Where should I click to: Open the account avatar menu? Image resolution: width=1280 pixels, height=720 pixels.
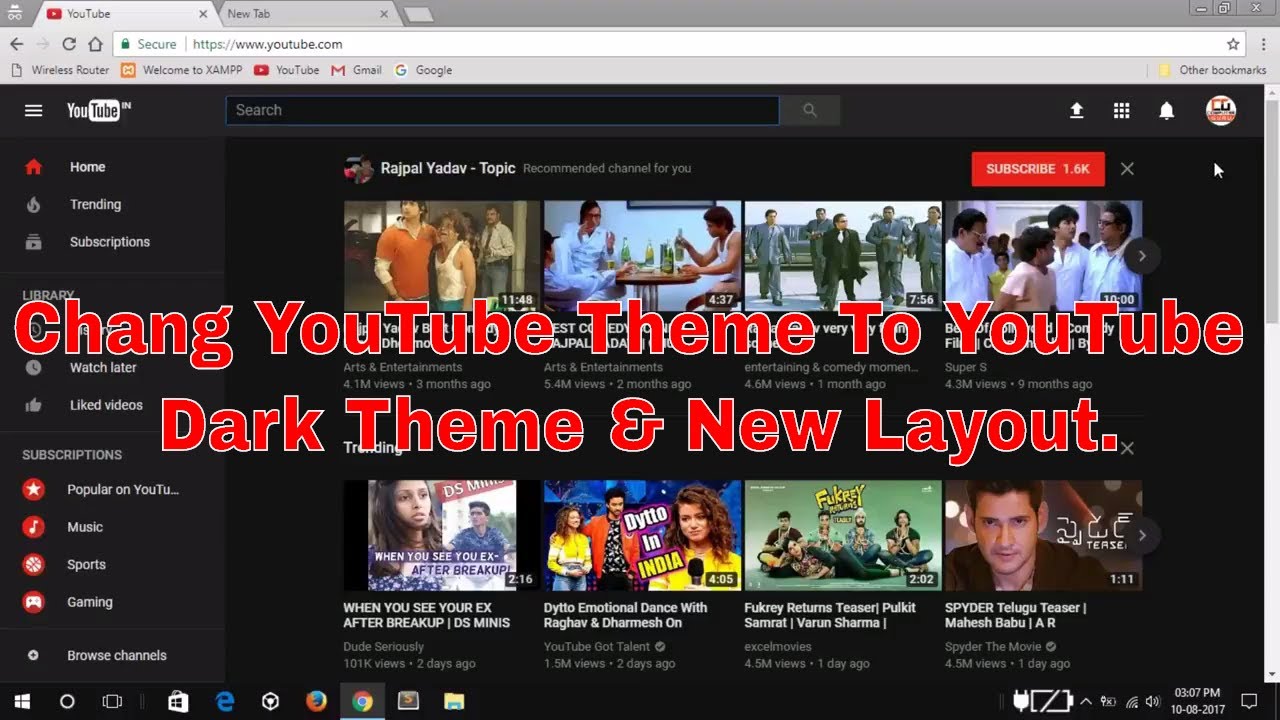click(x=1221, y=110)
